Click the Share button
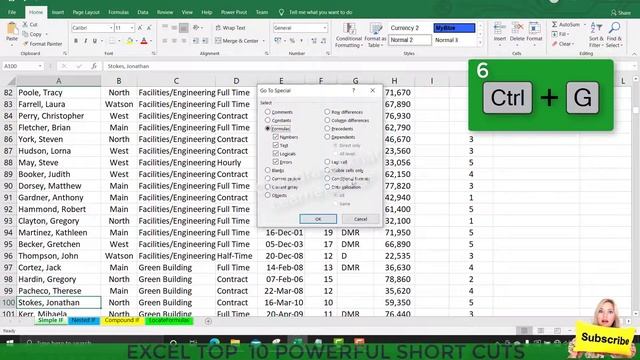Image resolution: width=640 pixels, height=360 pixels. (x=621, y=13)
